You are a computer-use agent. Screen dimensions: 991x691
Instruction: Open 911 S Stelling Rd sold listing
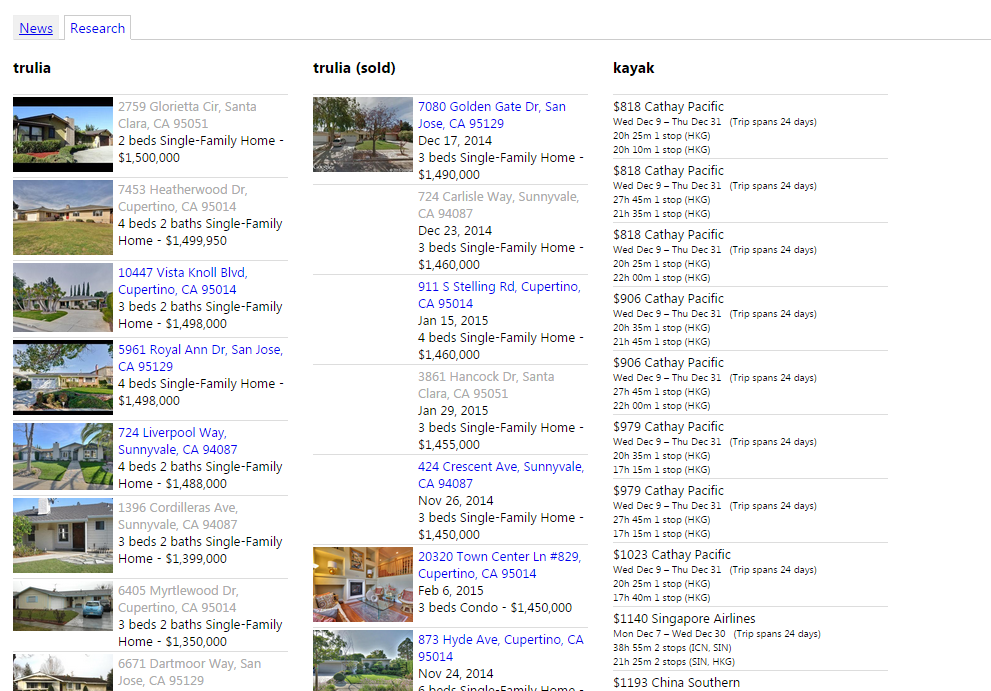coord(499,295)
